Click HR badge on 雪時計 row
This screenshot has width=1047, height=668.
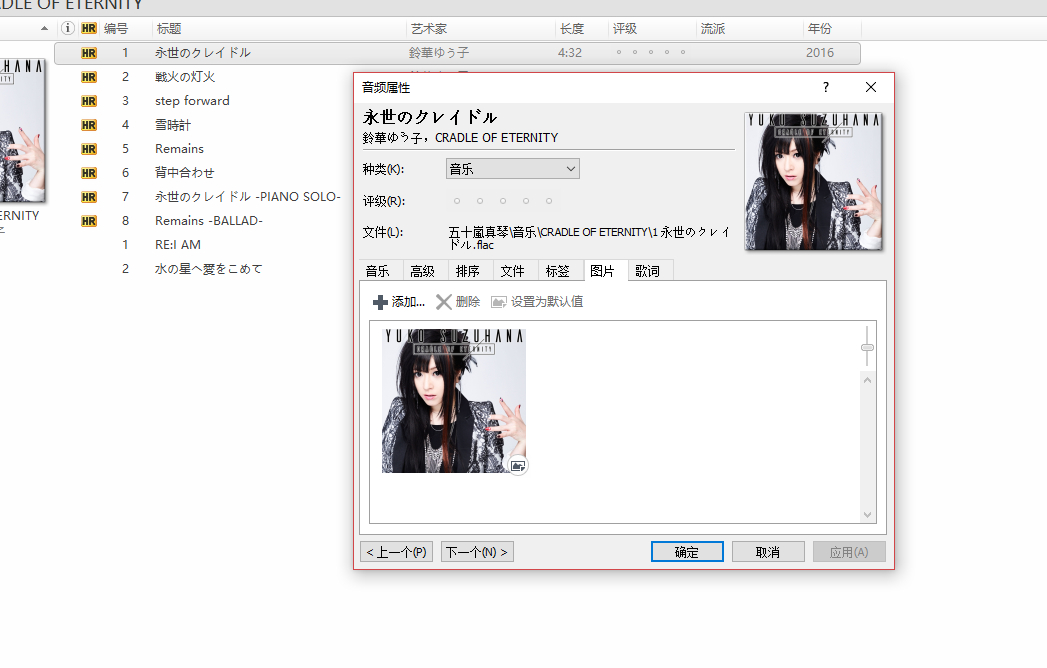89,125
